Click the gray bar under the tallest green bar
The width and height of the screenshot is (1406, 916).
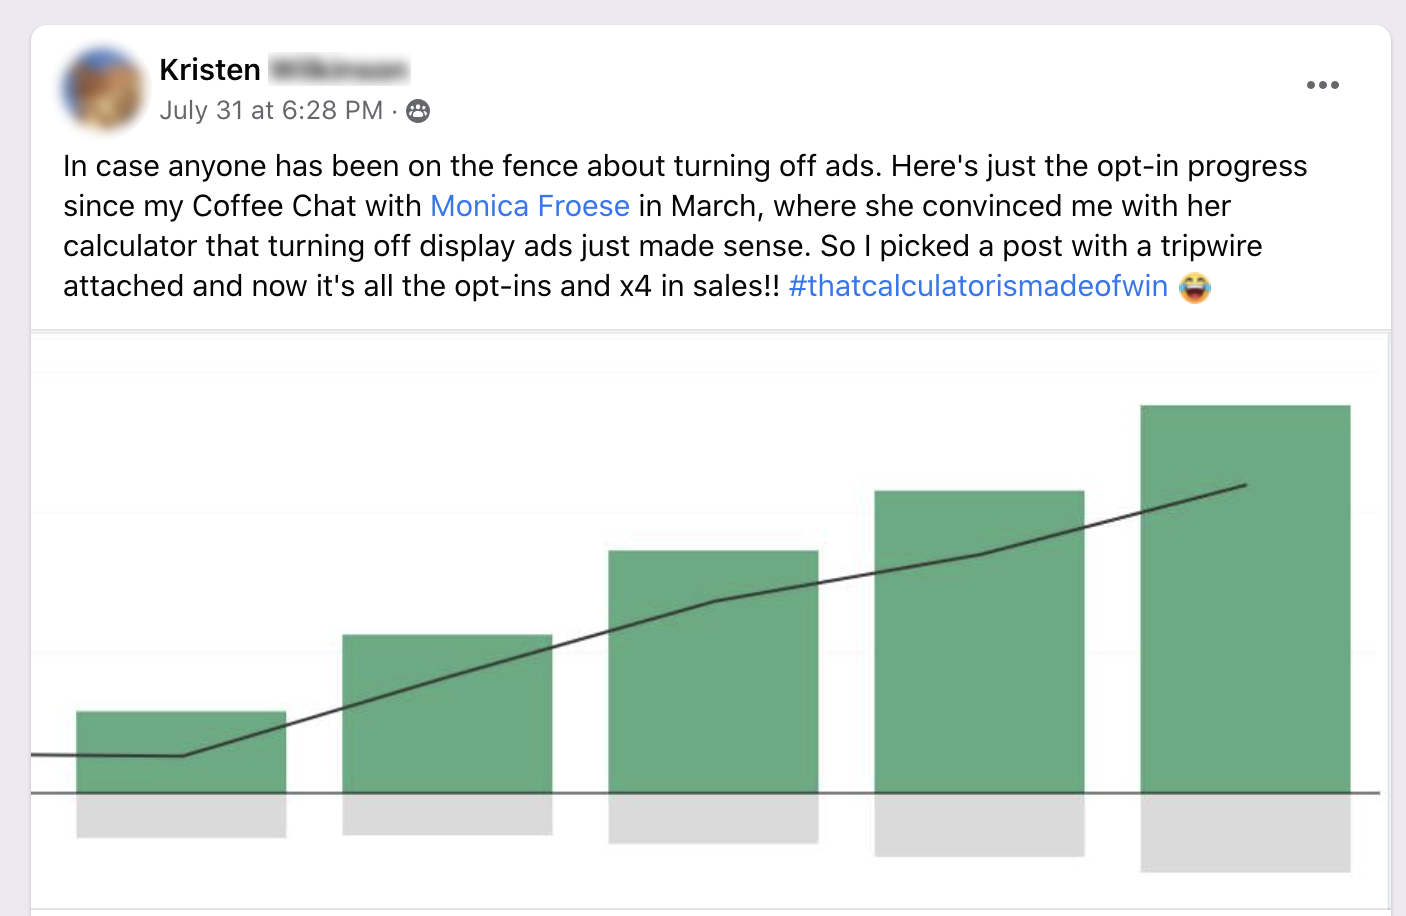(x=1245, y=832)
